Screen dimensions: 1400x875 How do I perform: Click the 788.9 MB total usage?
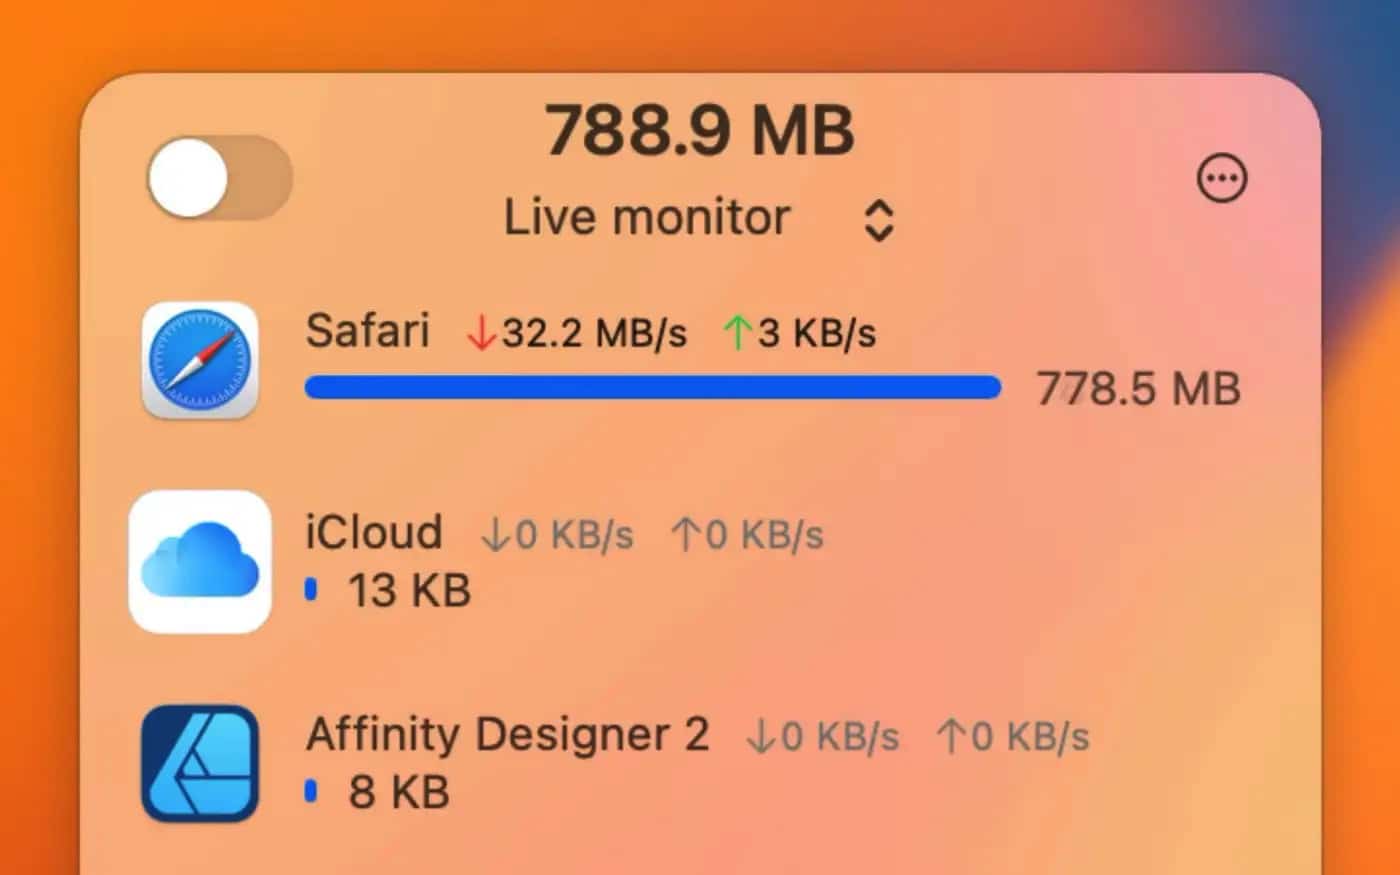[x=699, y=130]
